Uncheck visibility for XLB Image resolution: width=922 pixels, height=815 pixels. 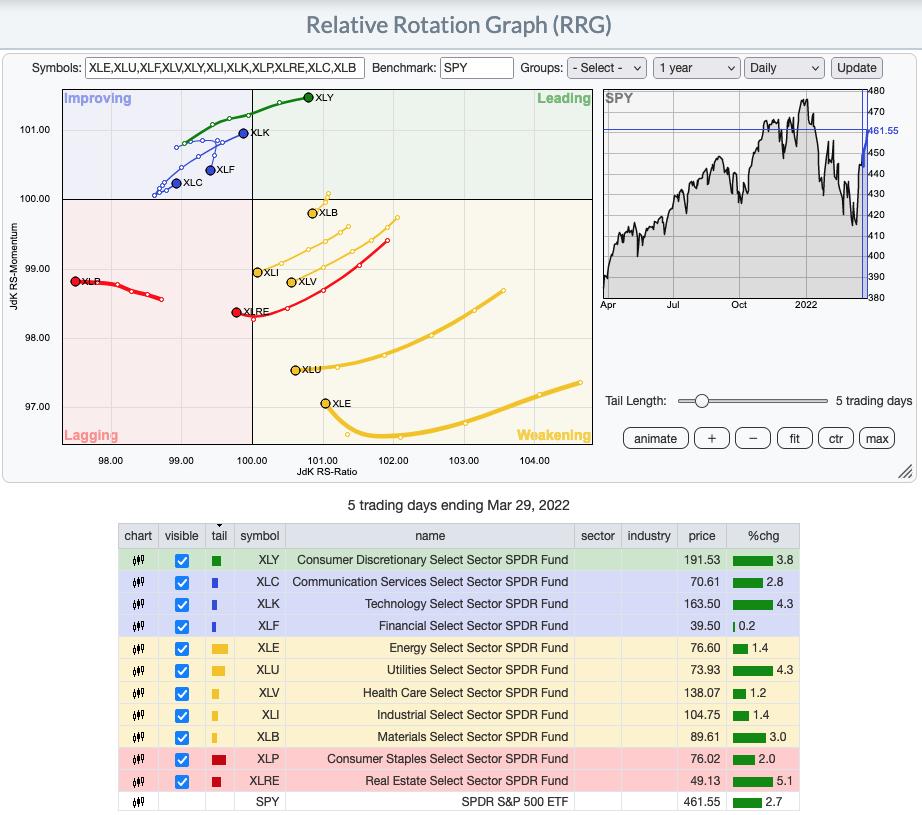click(x=182, y=737)
